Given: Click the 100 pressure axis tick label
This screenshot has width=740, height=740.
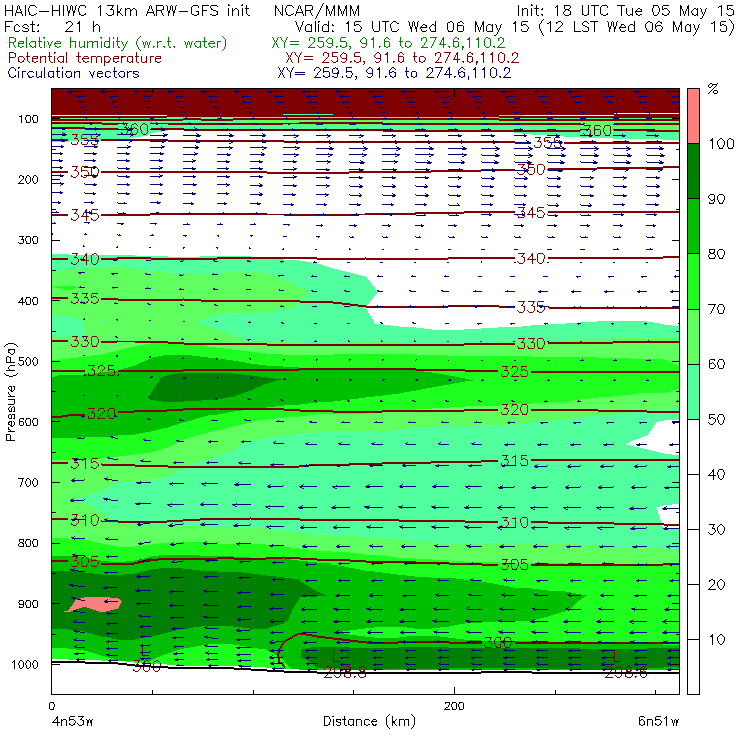Looking at the screenshot, I should point(28,119).
